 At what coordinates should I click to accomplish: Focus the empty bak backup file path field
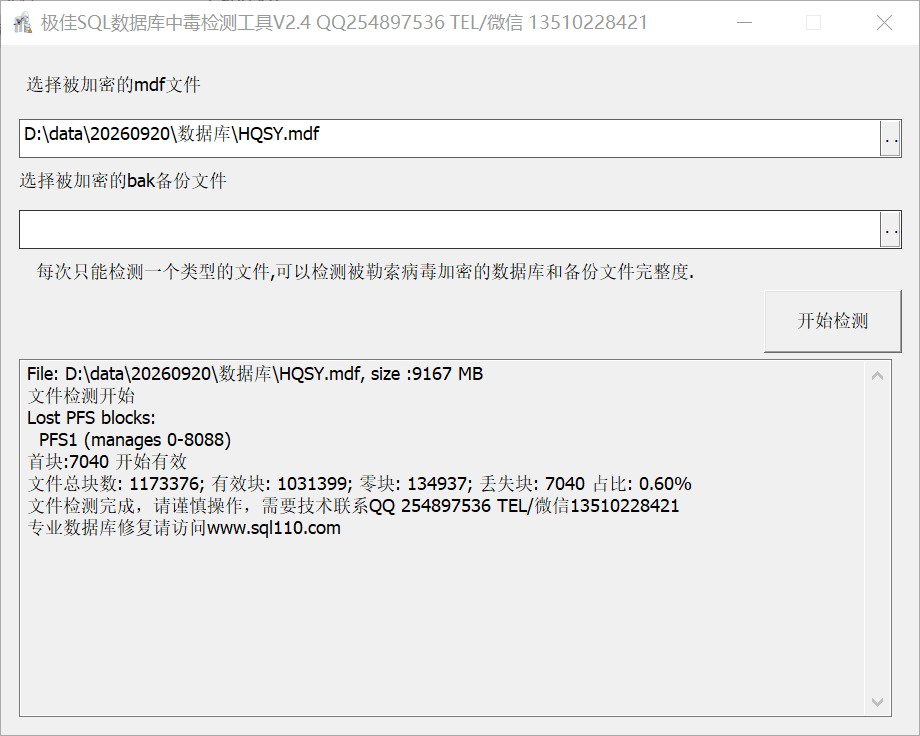point(449,229)
